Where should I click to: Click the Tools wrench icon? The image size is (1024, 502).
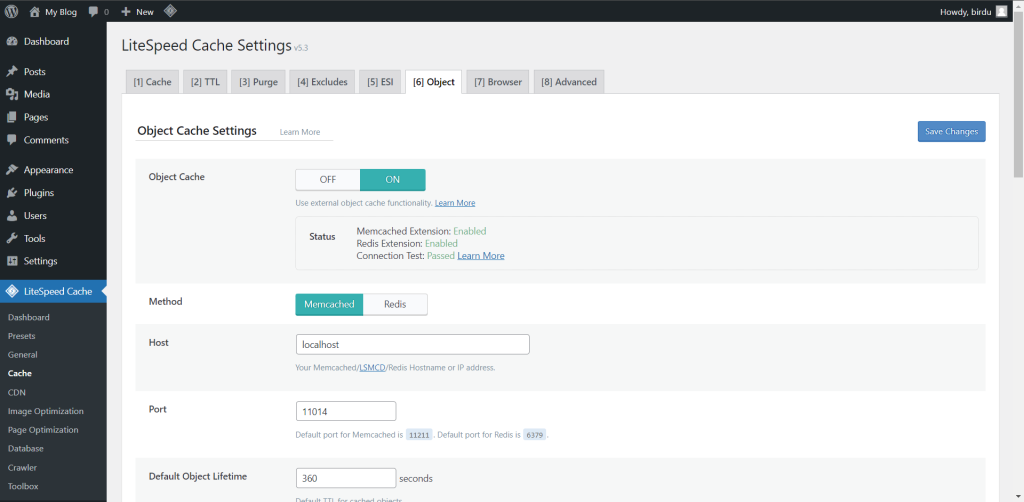click(12, 239)
